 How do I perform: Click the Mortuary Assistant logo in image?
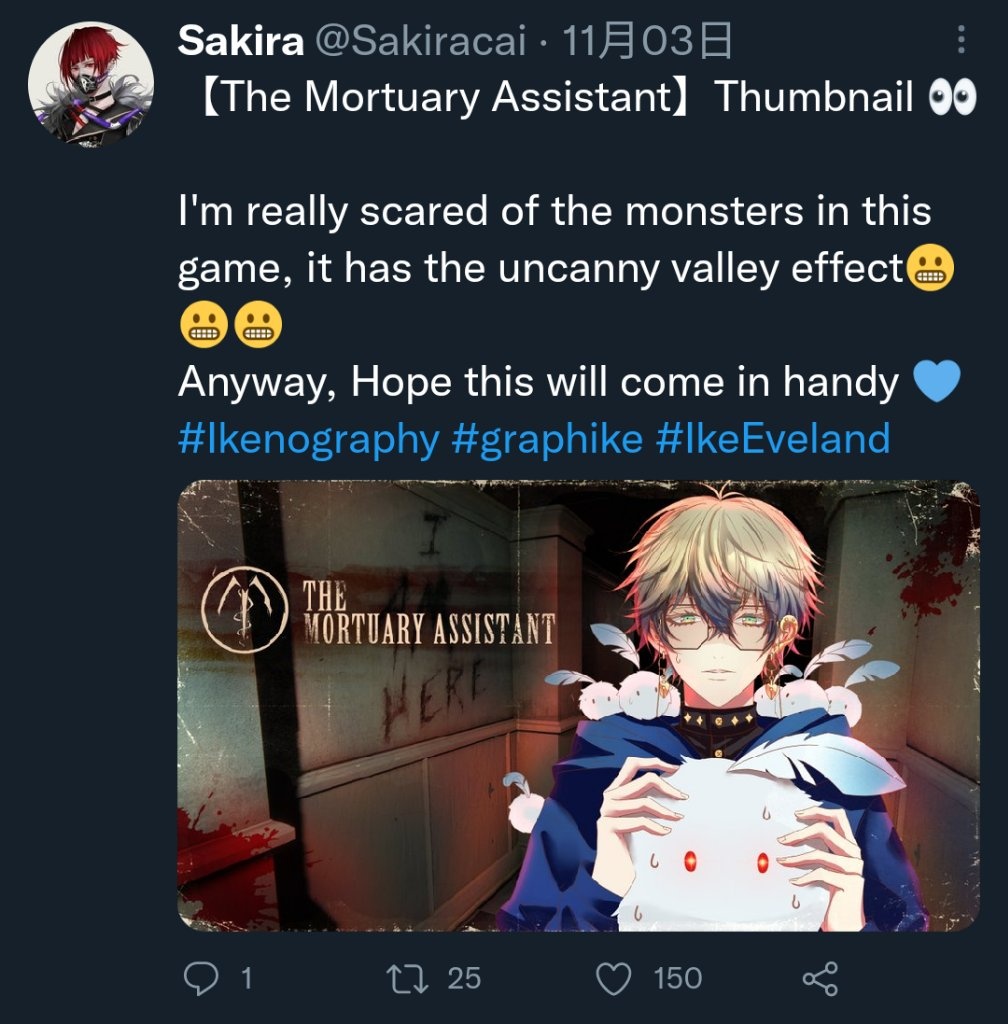click(245, 610)
